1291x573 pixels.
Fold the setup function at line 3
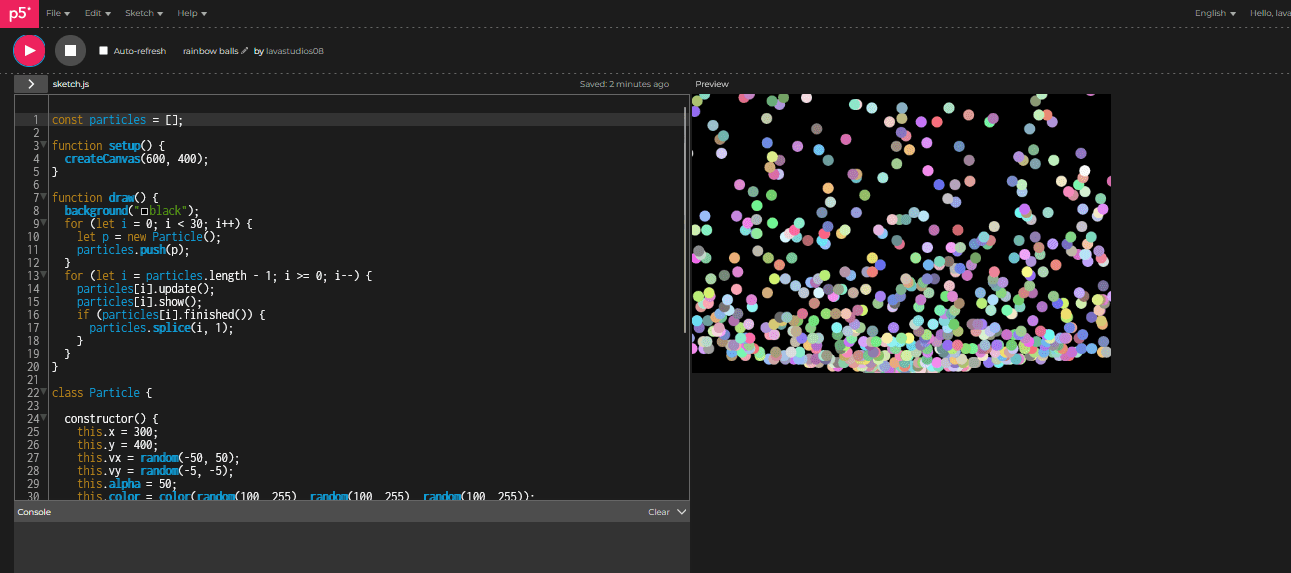tap(43, 145)
